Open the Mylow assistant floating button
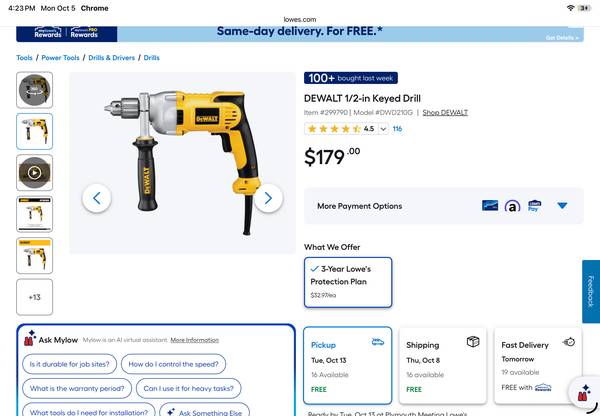 pyautogui.click(x=584, y=393)
